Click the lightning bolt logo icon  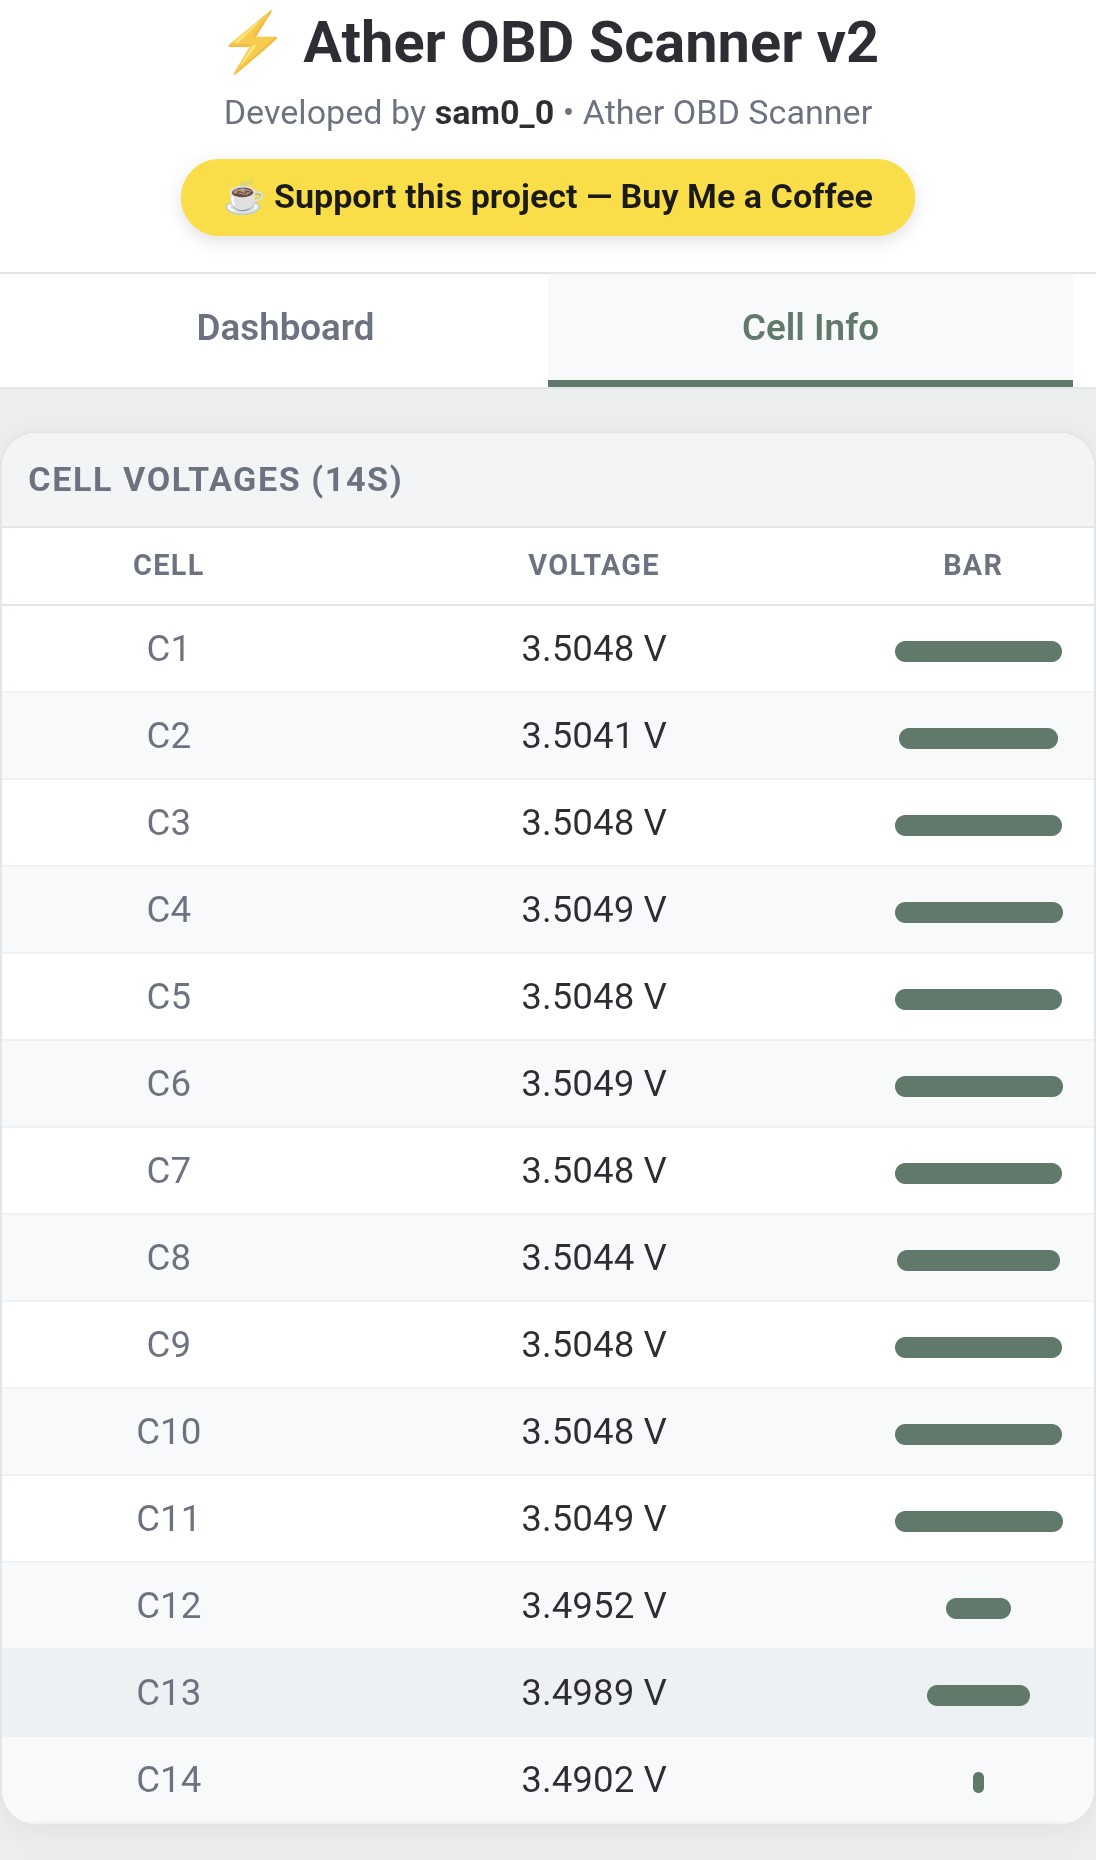tap(252, 43)
